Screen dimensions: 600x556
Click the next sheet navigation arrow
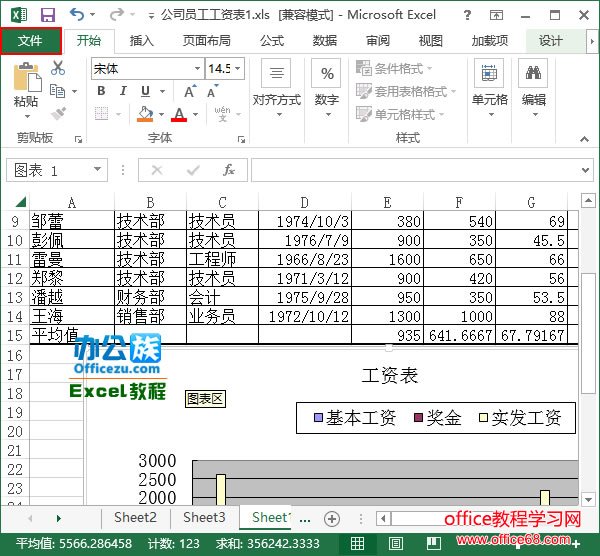58,518
